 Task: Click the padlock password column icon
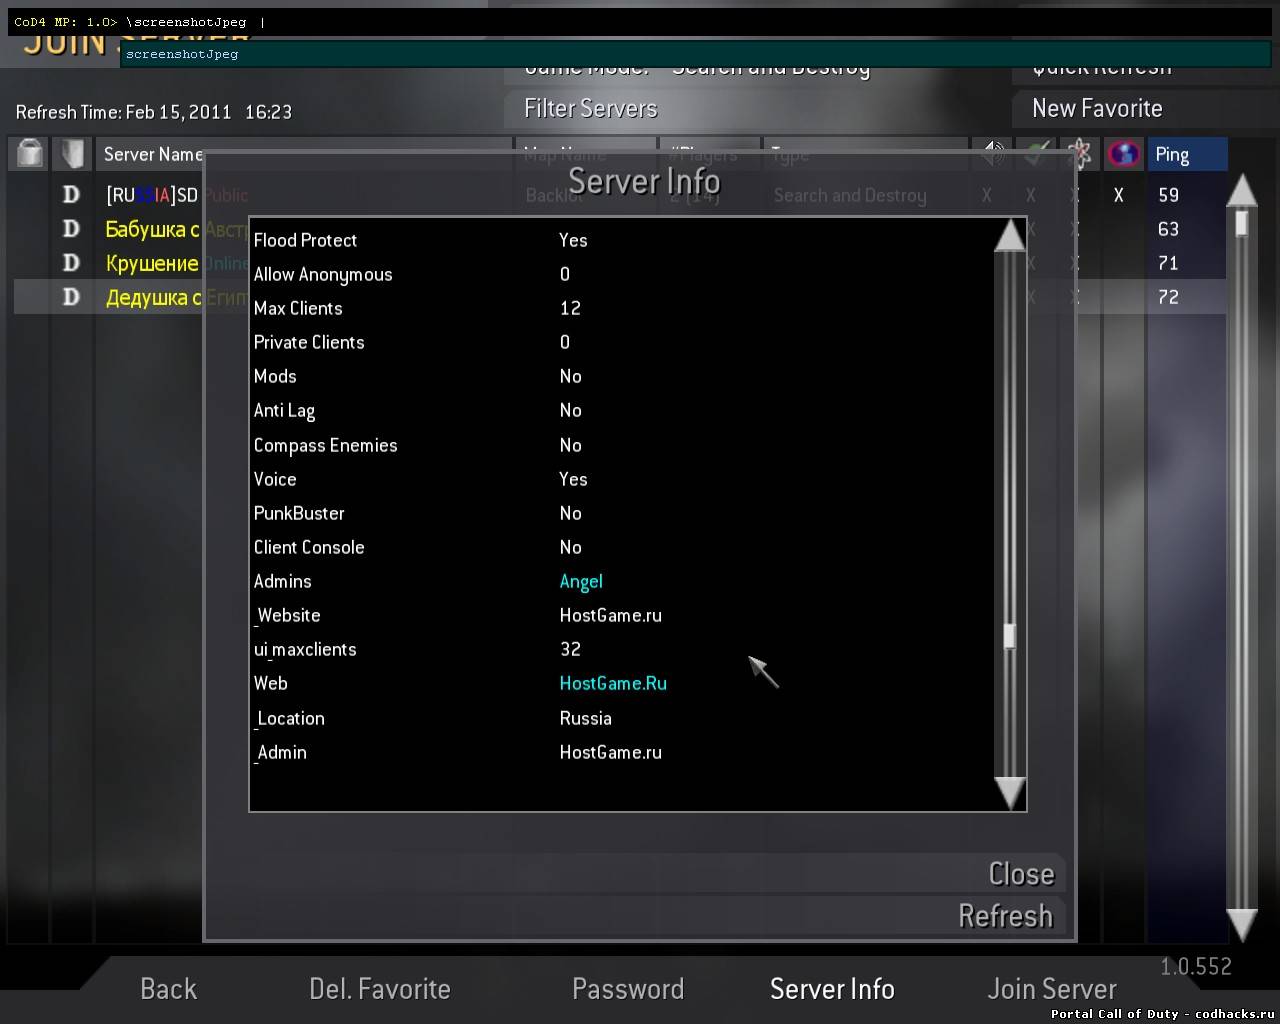tap(31, 154)
